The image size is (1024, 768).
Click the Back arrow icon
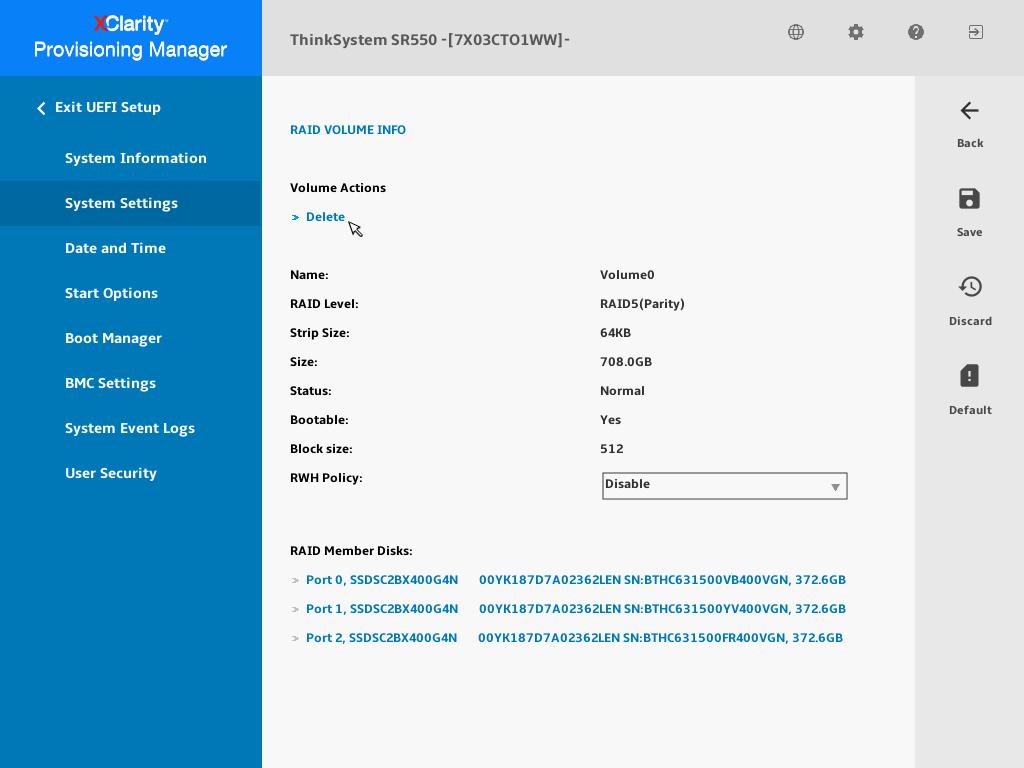pos(970,111)
